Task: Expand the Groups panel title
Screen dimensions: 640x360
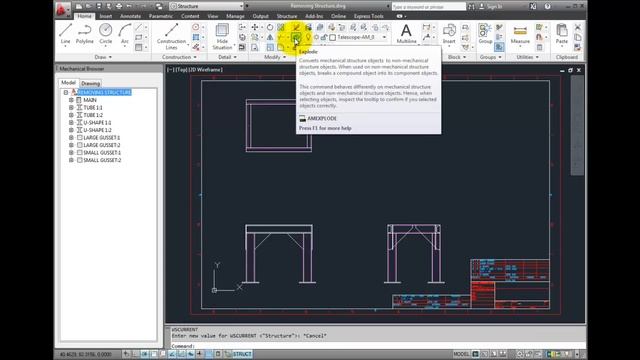Action: click(x=491, y=57)
